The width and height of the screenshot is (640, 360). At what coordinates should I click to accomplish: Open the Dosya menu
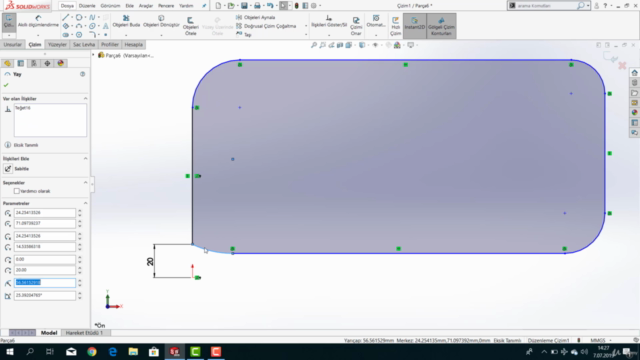click(x=67, y=6)
